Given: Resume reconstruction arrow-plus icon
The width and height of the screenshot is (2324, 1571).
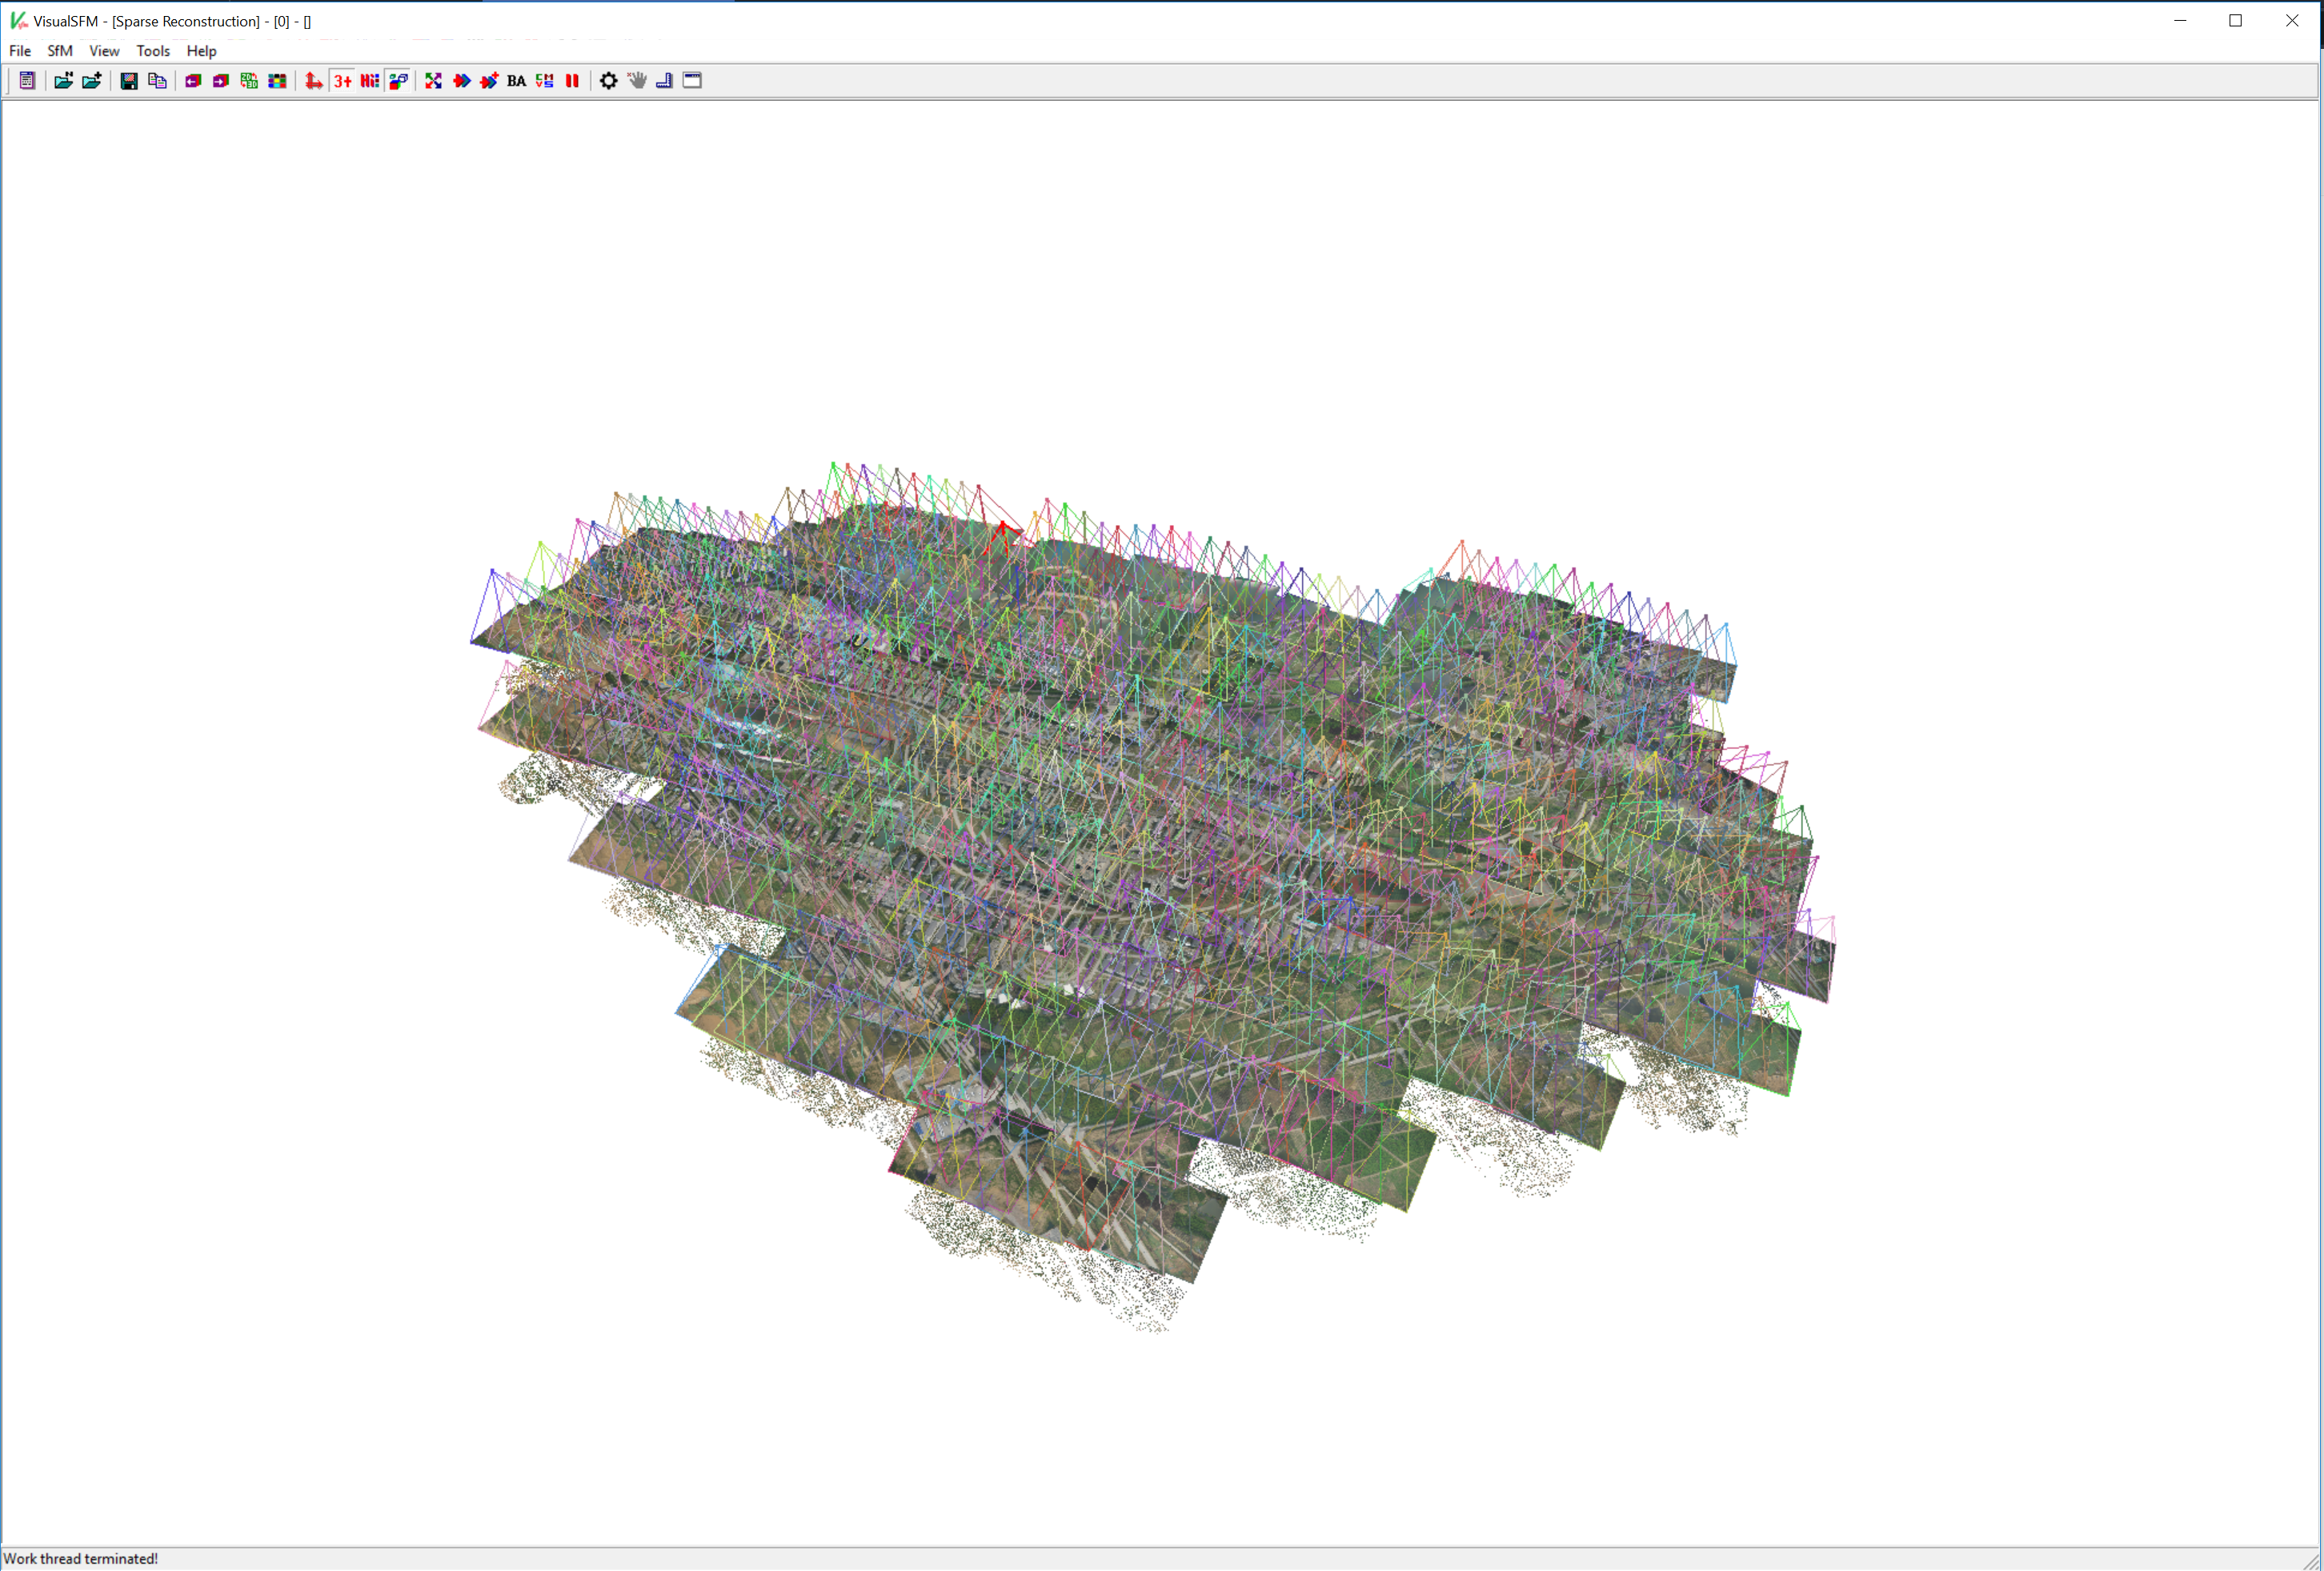Looking at the screenshot, I should (489, 81).
